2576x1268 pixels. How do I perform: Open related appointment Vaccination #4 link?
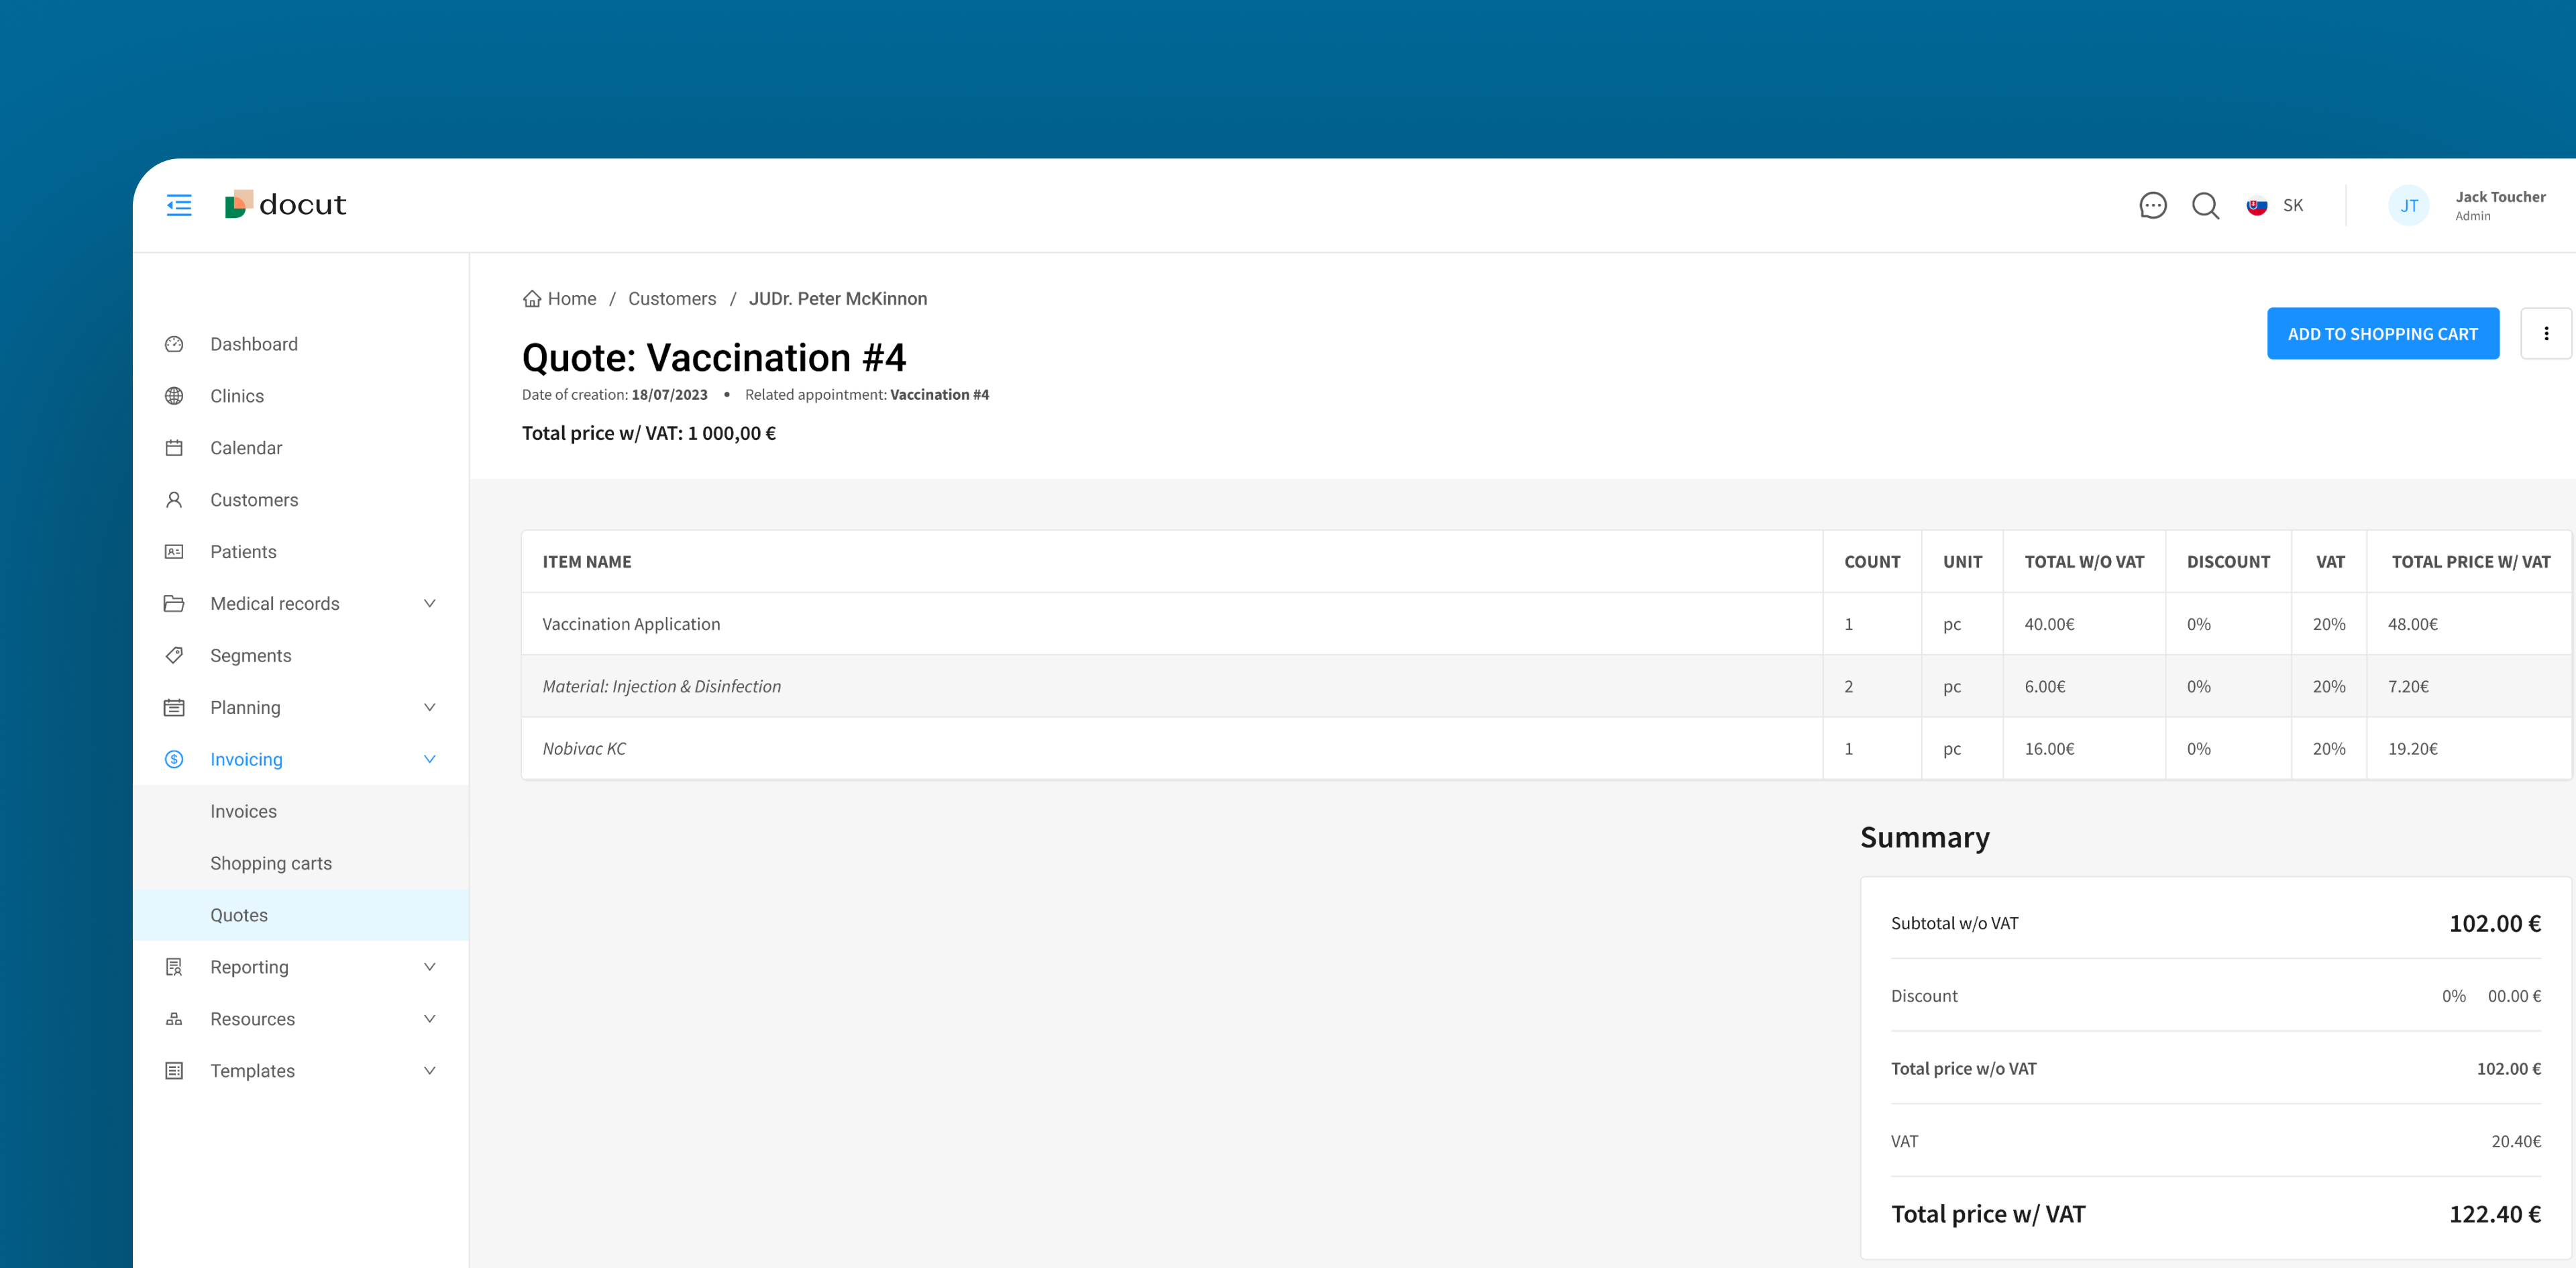pyautogui.click(x=938, y=395)
